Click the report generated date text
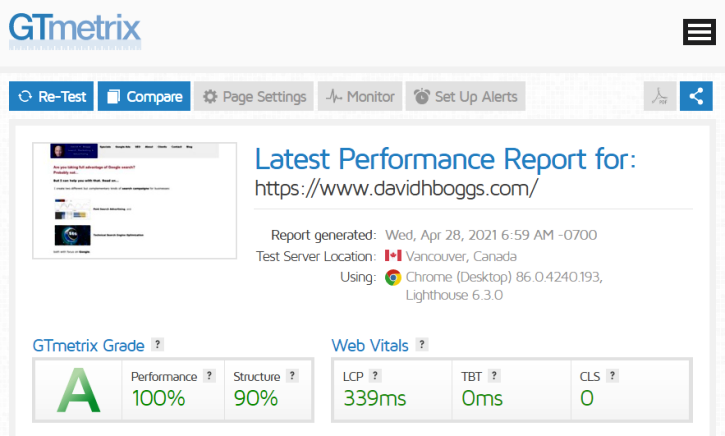 [491, 235]
